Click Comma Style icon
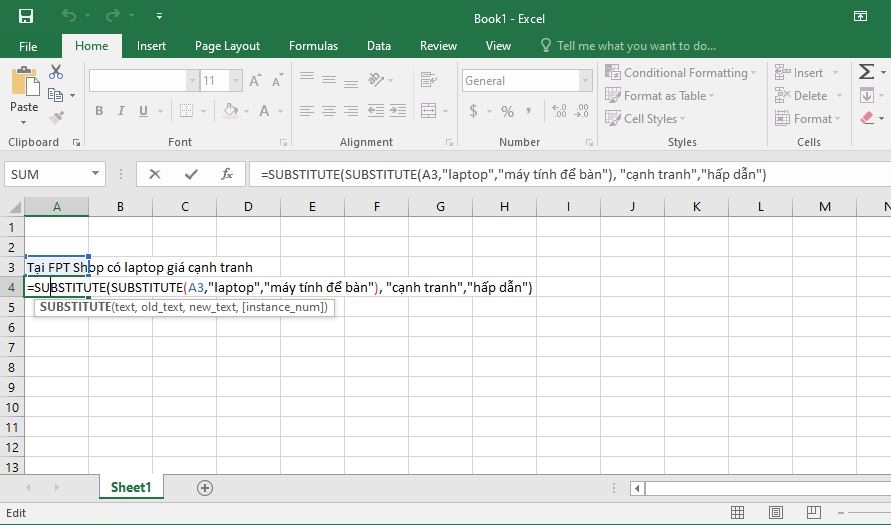The width and height of the screenshot is (891, 525). pyautogui.click(x=528, y=111)
